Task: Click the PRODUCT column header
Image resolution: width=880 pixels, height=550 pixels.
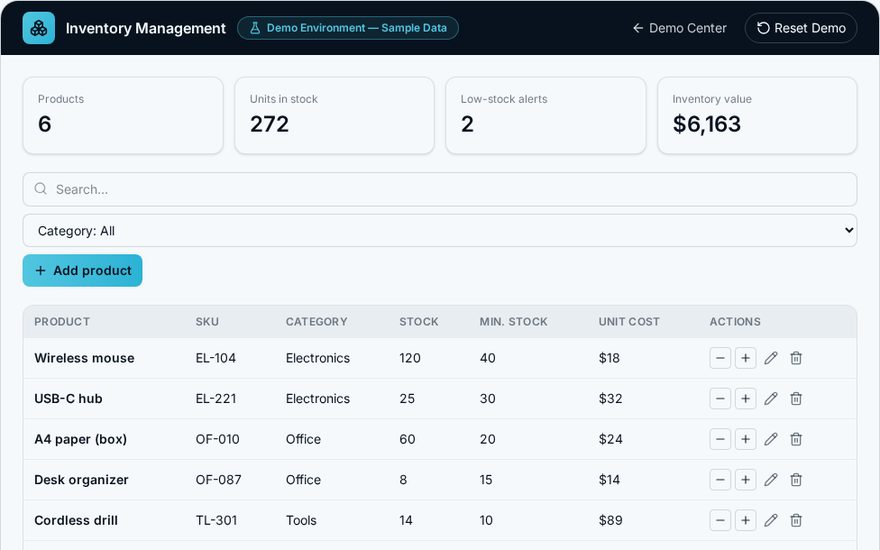Action: [x=62, y=322]
